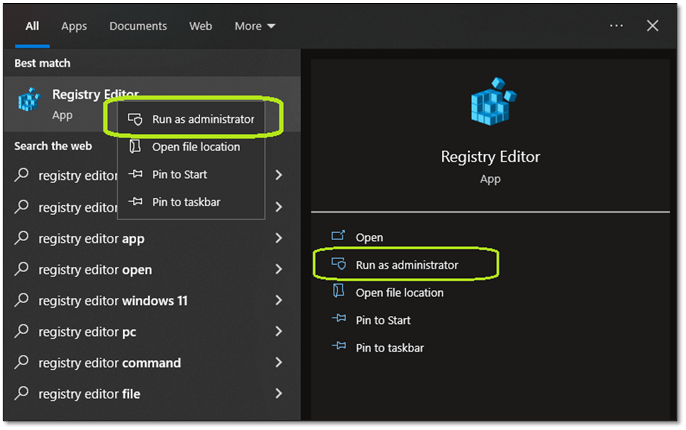The image size is (686, 430).
Task: Open the Documents tab
Action: point(138,26)
